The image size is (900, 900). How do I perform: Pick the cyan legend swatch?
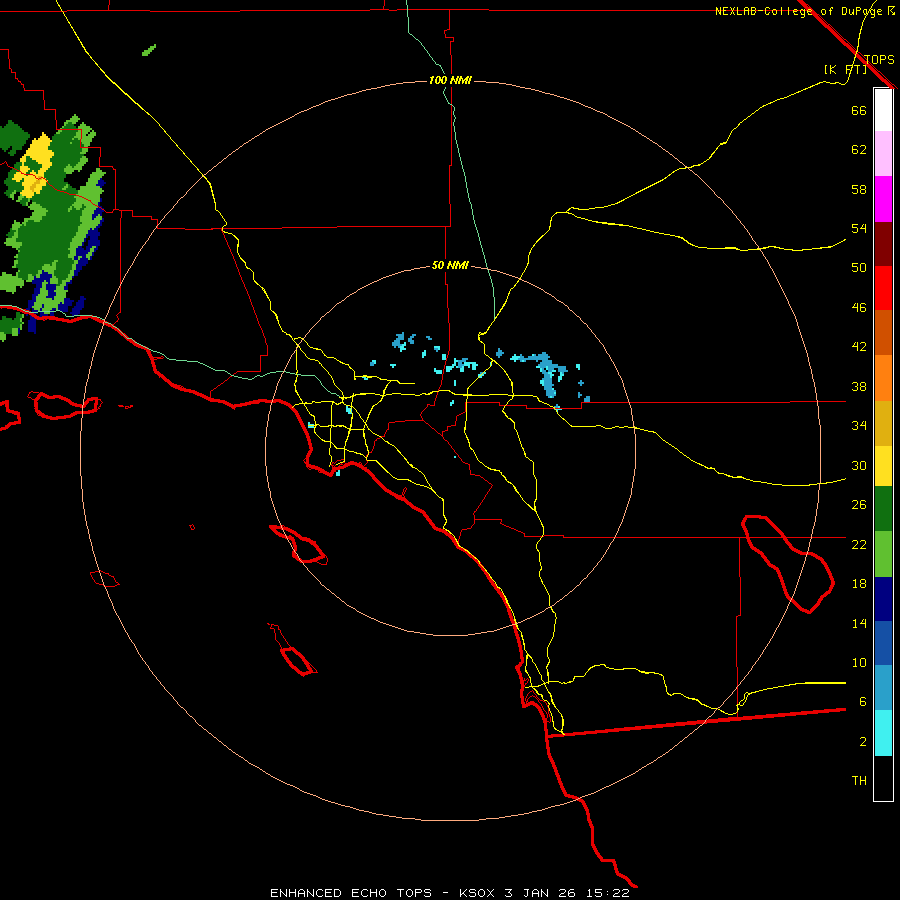pyautogui.click(x=883, y=733)
